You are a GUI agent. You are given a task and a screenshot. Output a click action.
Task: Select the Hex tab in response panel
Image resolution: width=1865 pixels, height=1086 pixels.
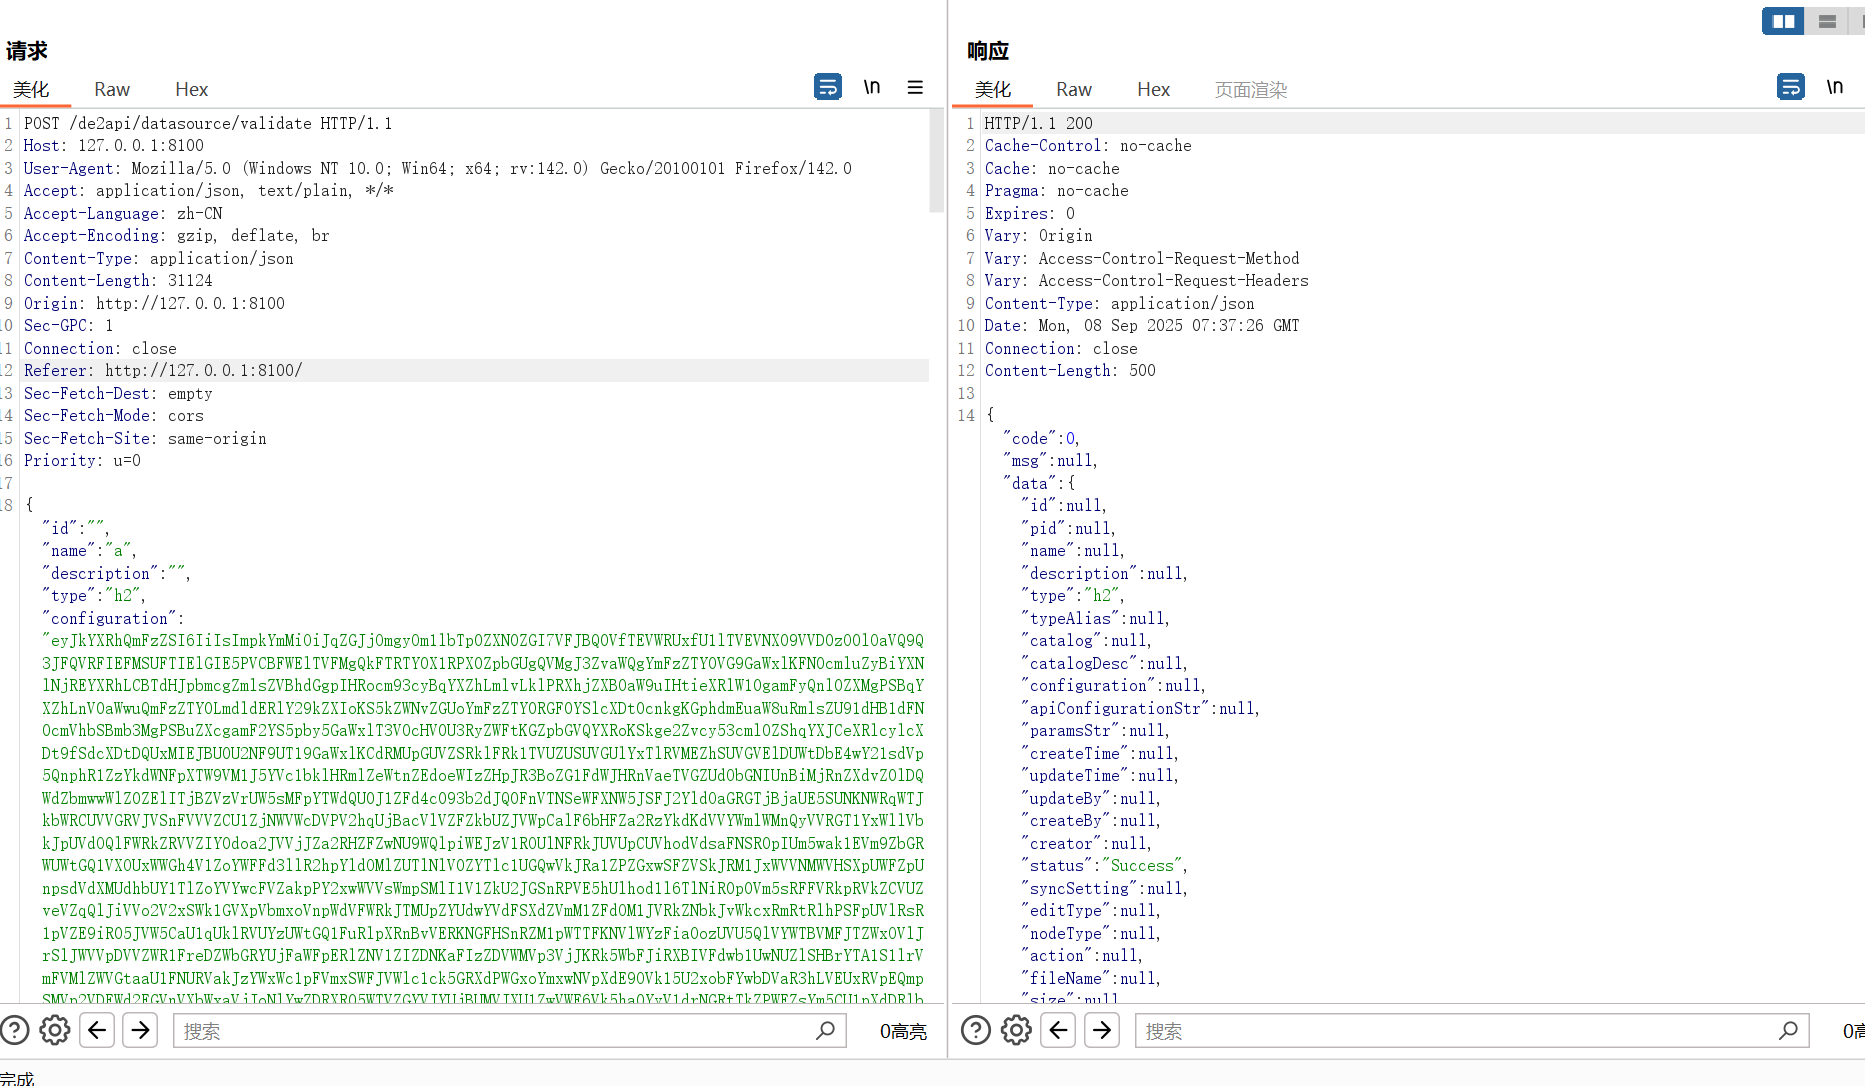pyautogui.click(x=1153, y=90)
